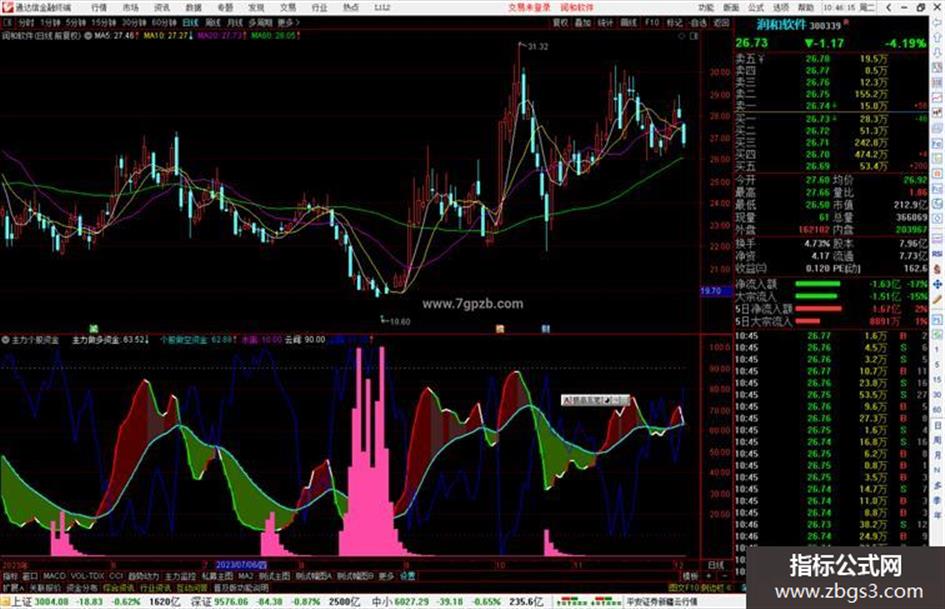
Task: Switch chart to 15分钟 period
Action: click(x=104, y=22)
